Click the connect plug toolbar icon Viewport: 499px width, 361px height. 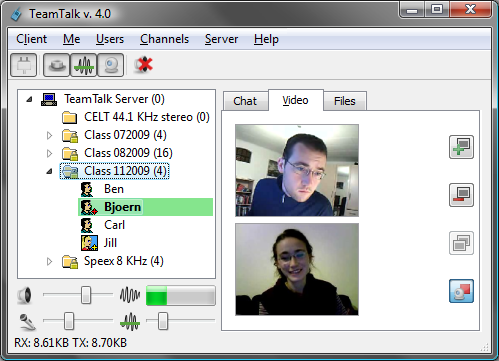(x=23, y=65)
